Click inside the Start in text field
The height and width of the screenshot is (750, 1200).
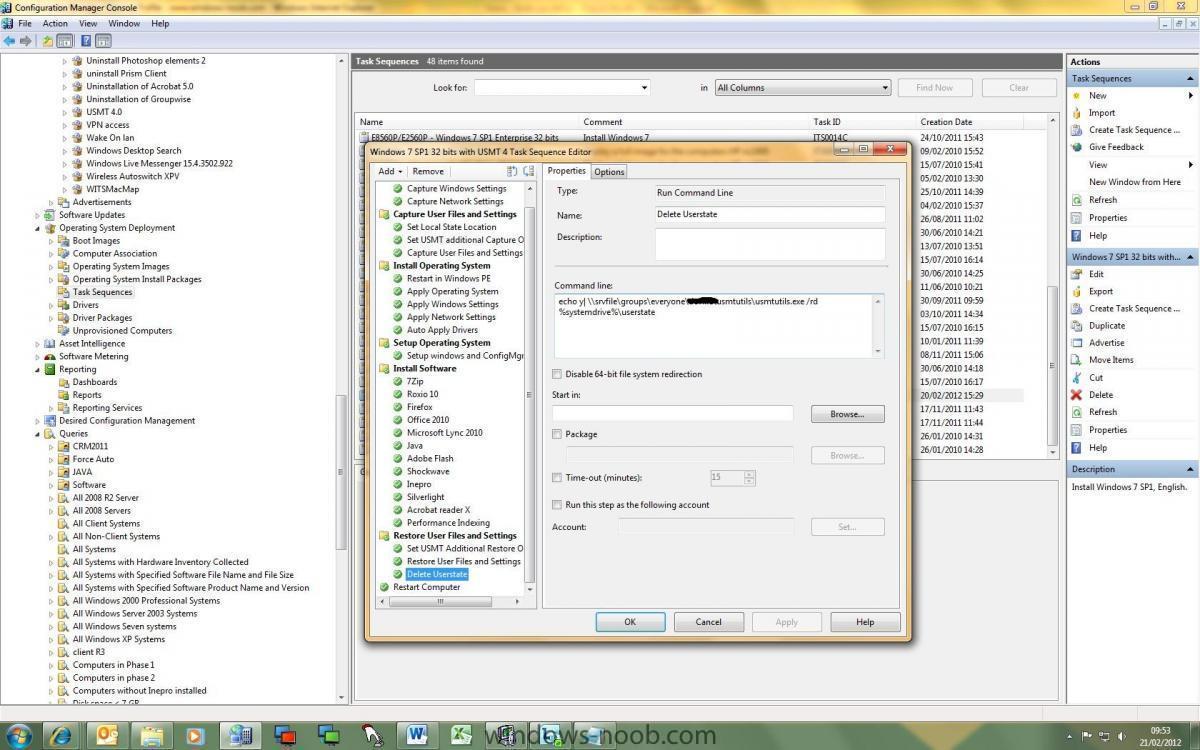tap(672, 413)
